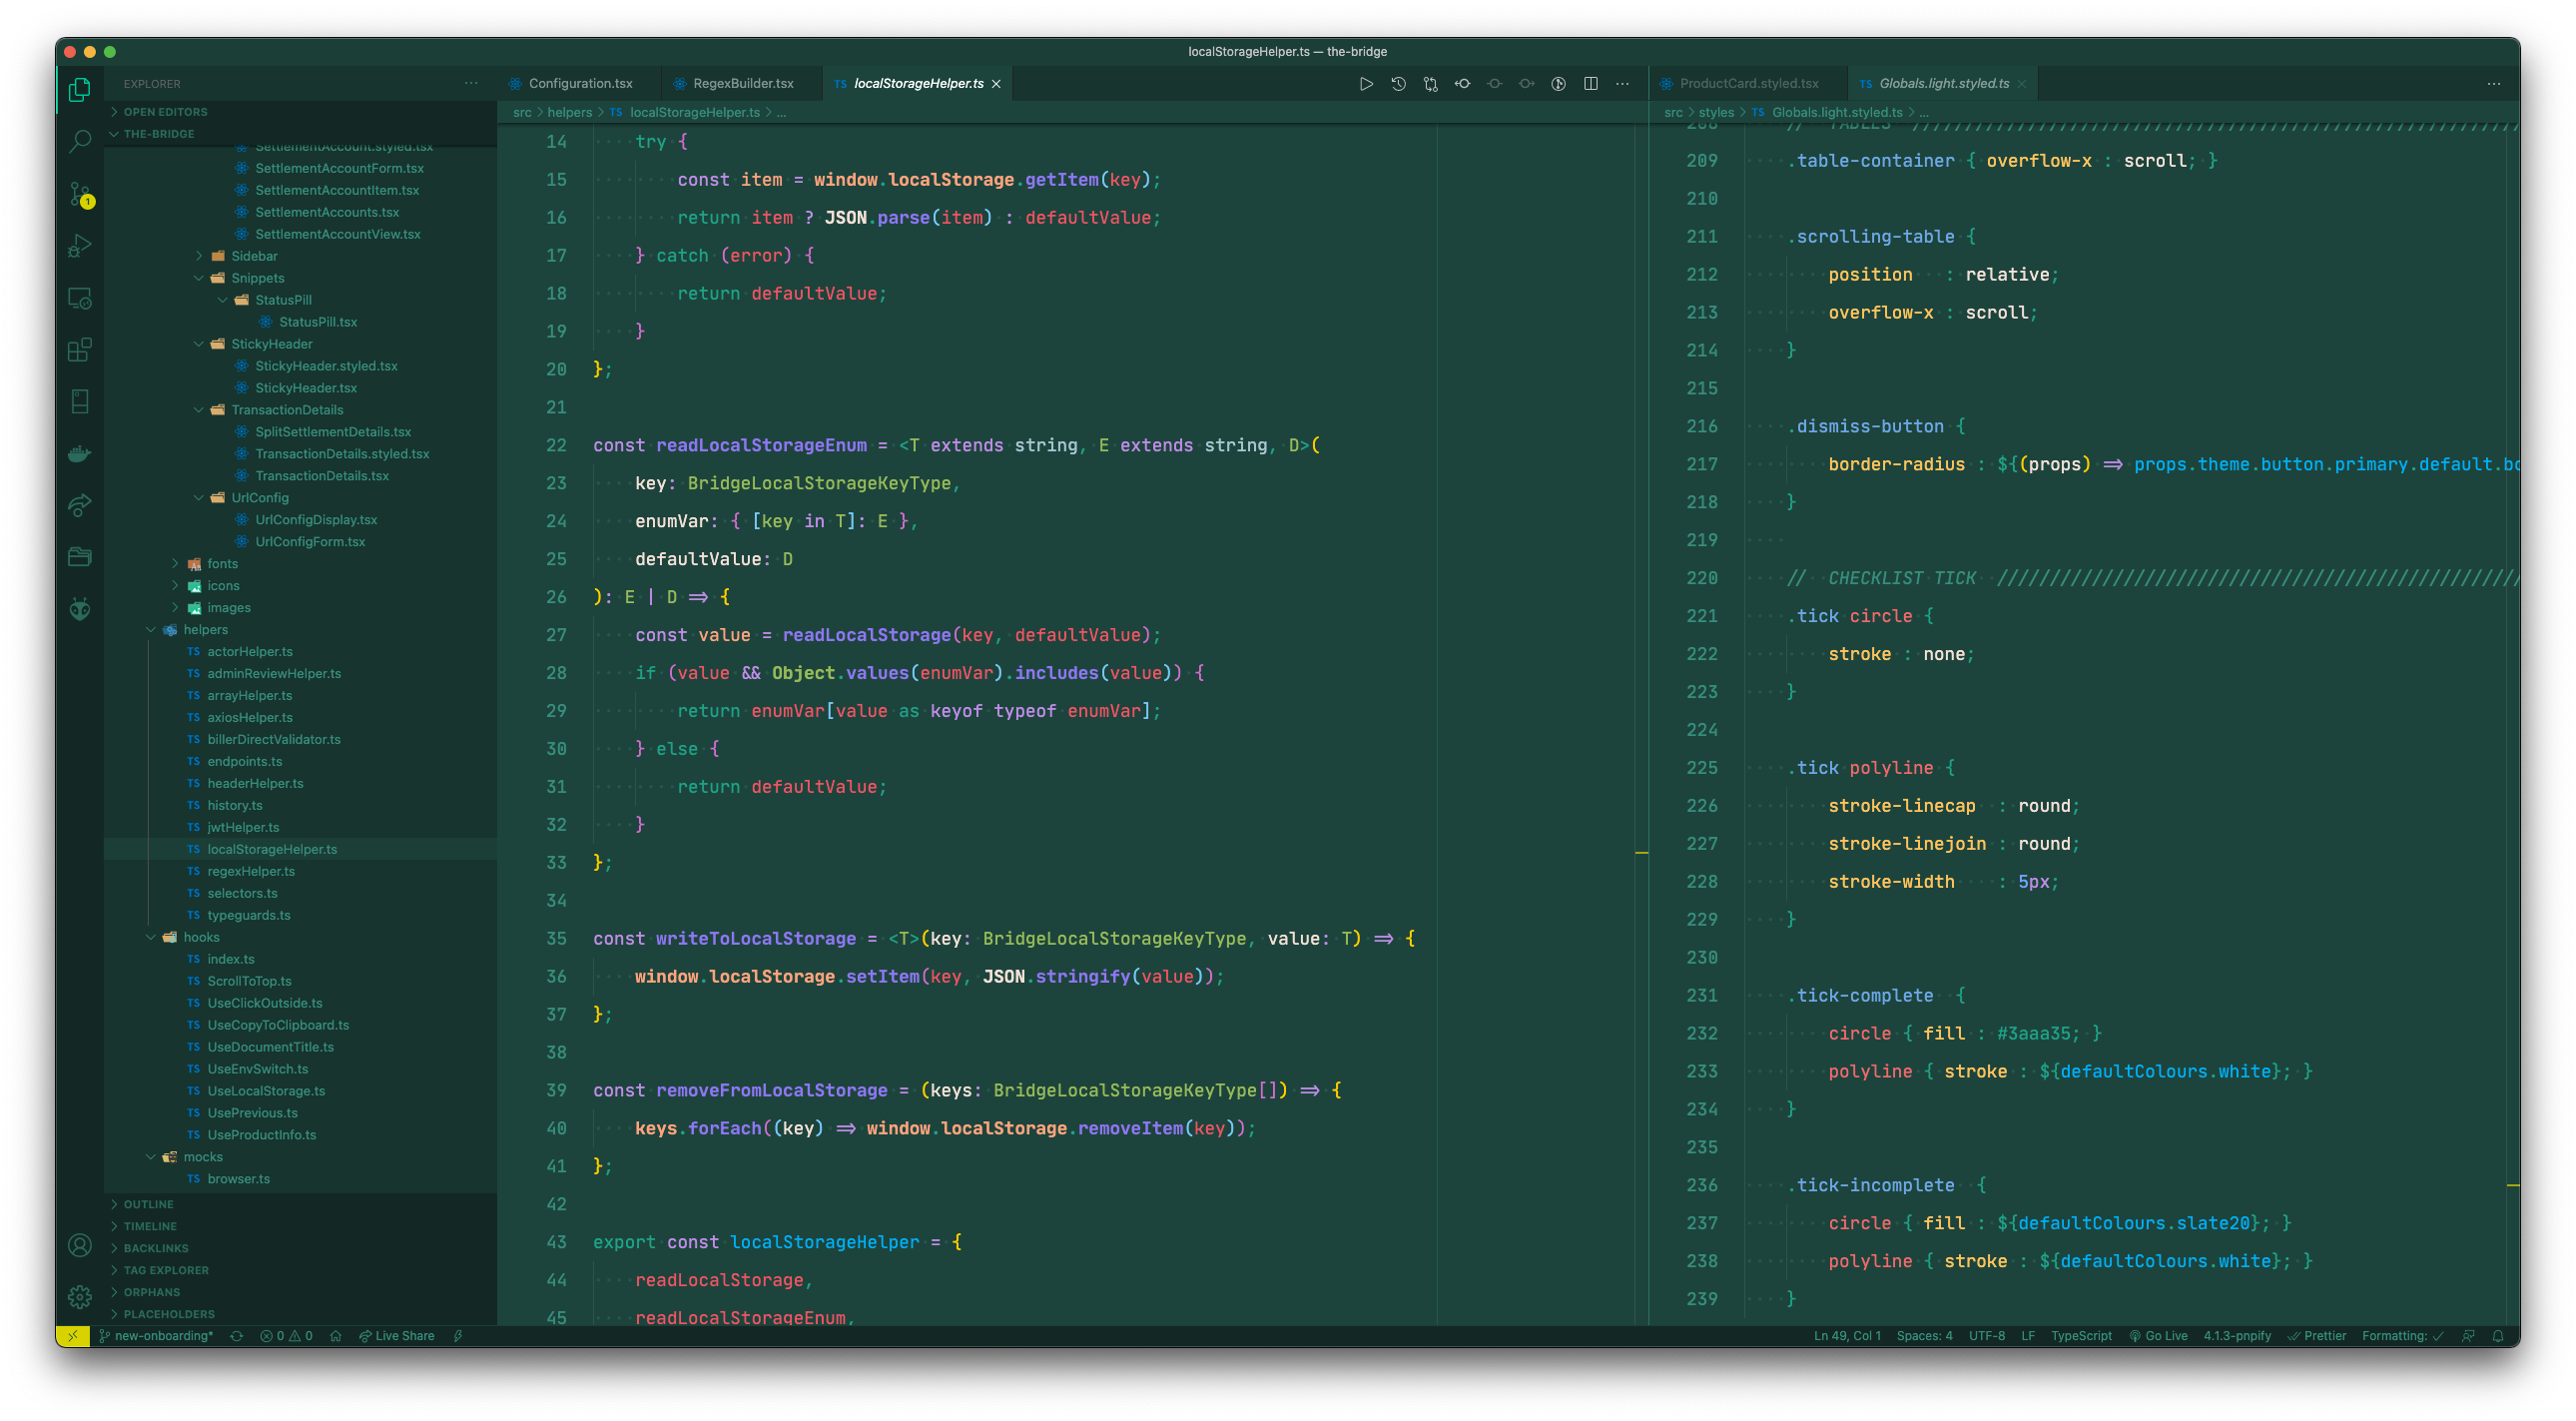Select UseClickOutside.ts in the explorer
Screen dimensions: 2576x1421
264,1002
